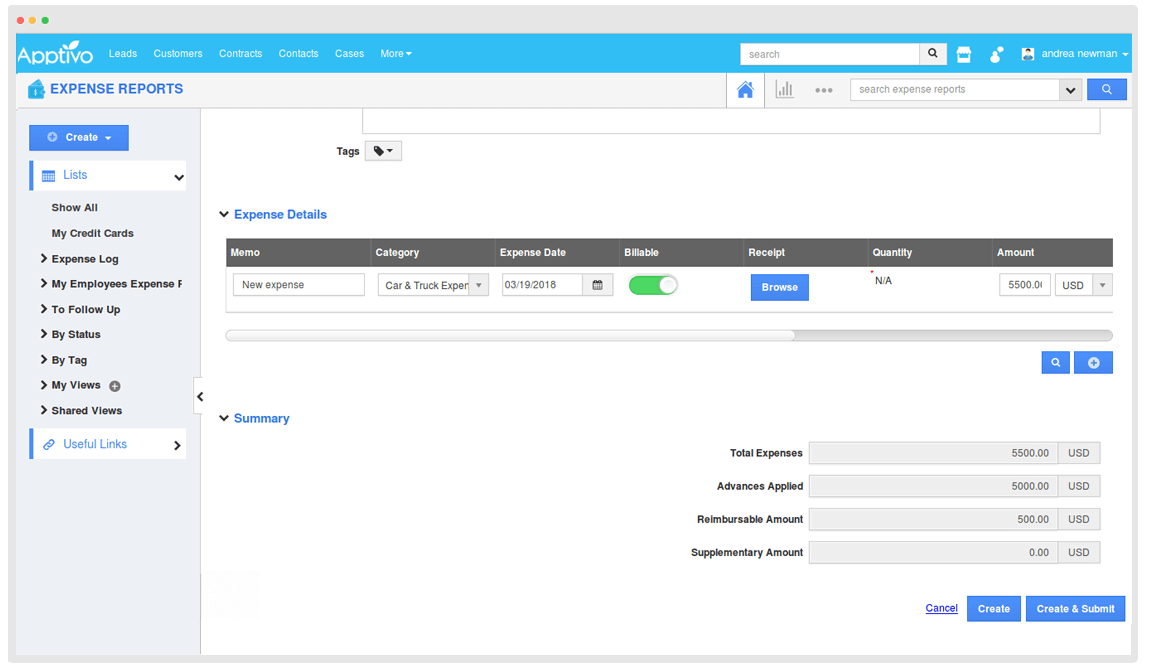The width and height of the screenshot is (1150, 670).
Task: Open the Category dropdown for Car & Truck
Action: pos(478,285)
